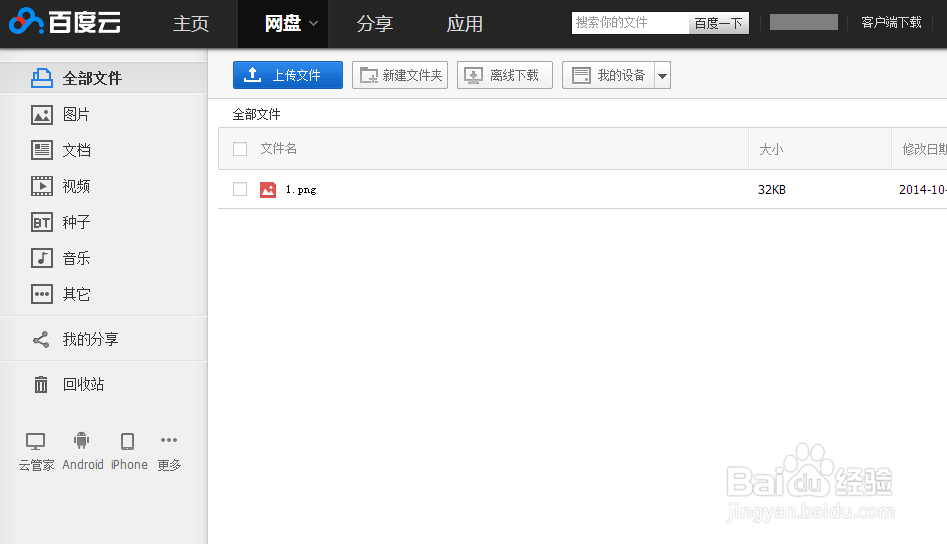947x544 pixels.
Task: Click the 32KB size value
Action: pyautogui.click(x=772, y=190)
